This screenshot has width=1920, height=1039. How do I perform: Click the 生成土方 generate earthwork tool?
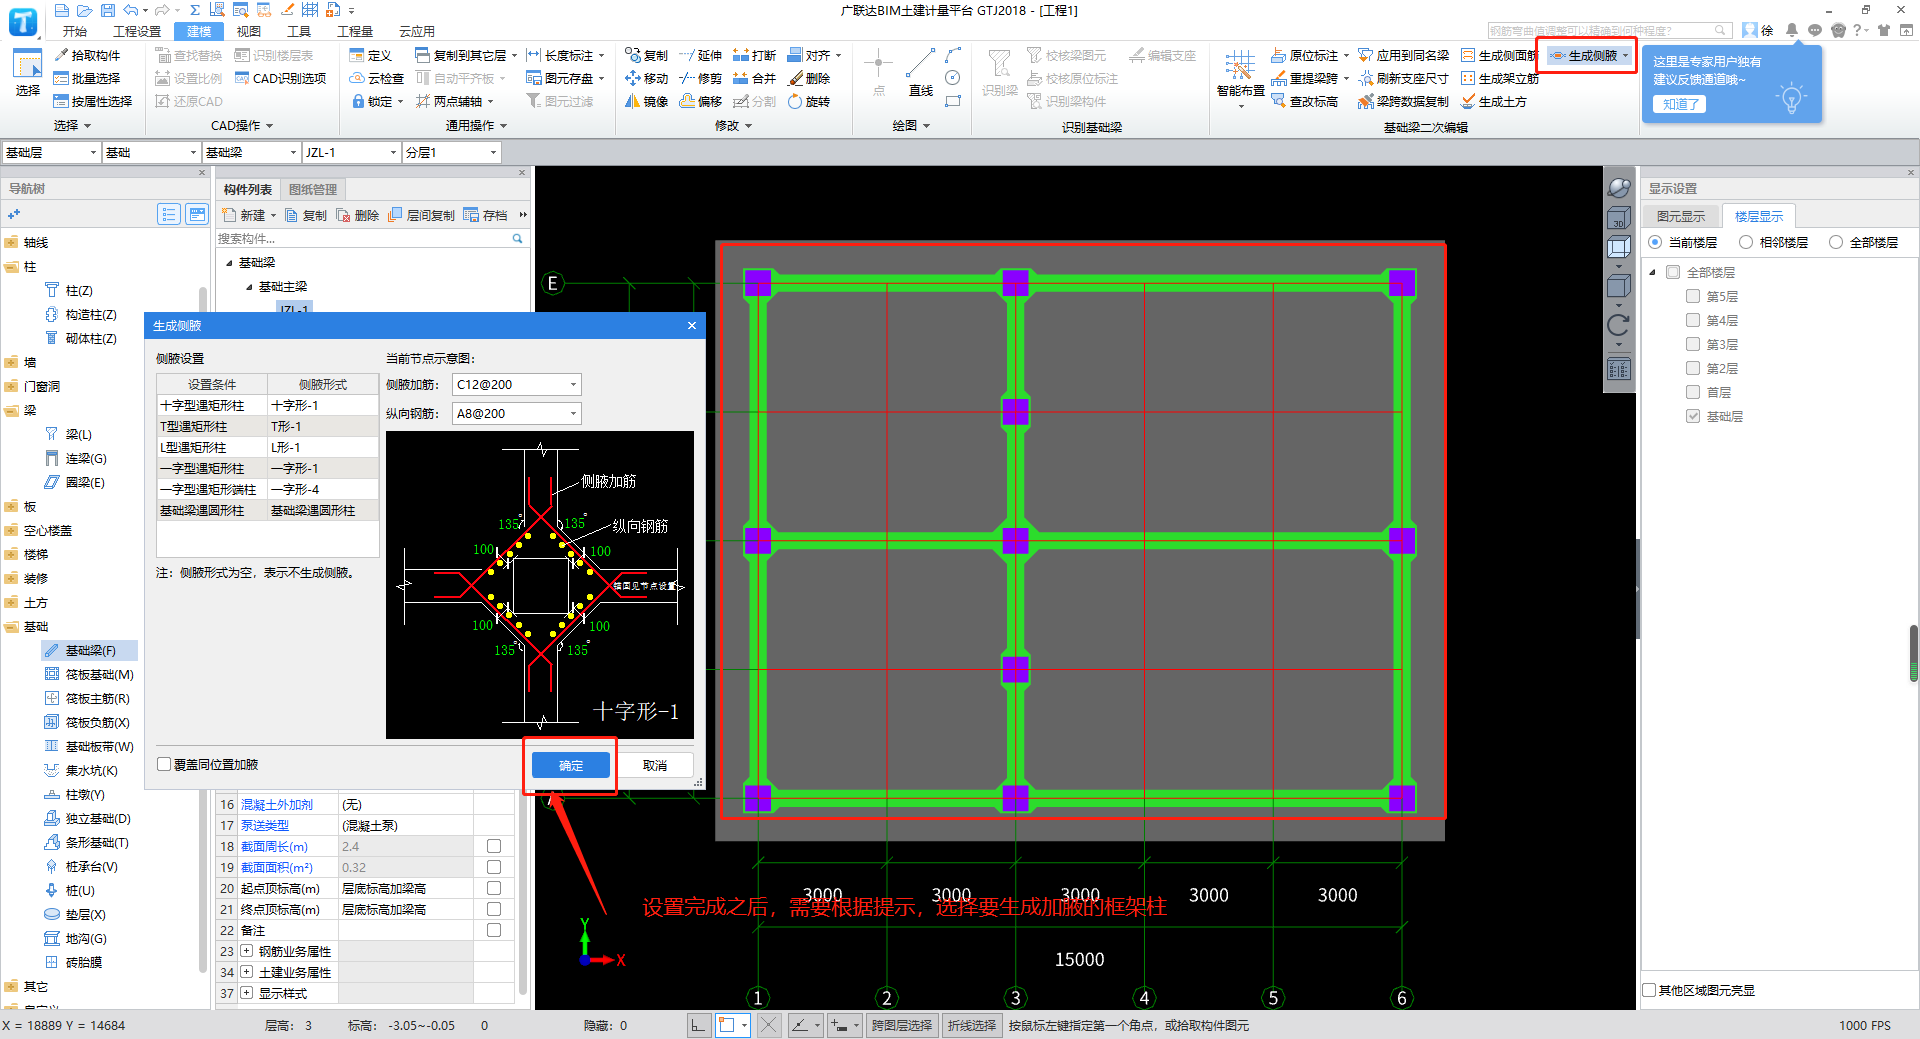click(1494, 101)
